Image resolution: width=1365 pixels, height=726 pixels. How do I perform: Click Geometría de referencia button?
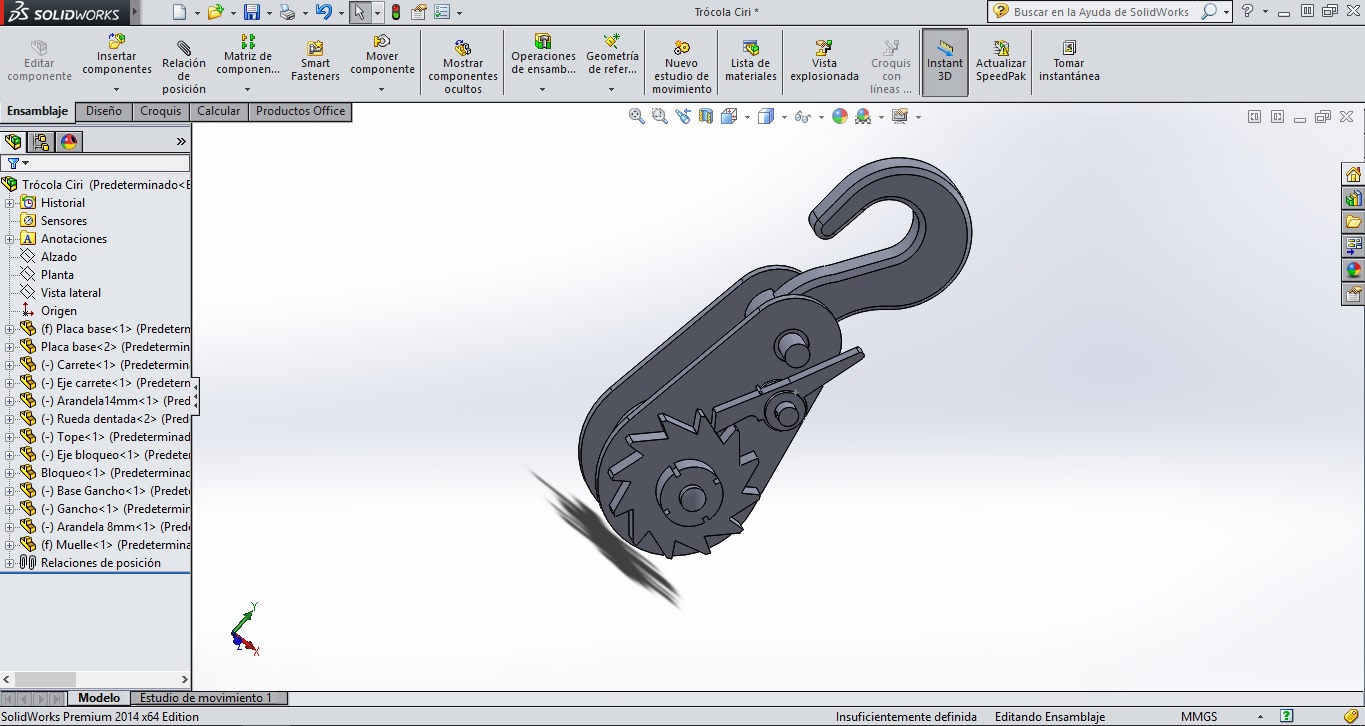612,56
